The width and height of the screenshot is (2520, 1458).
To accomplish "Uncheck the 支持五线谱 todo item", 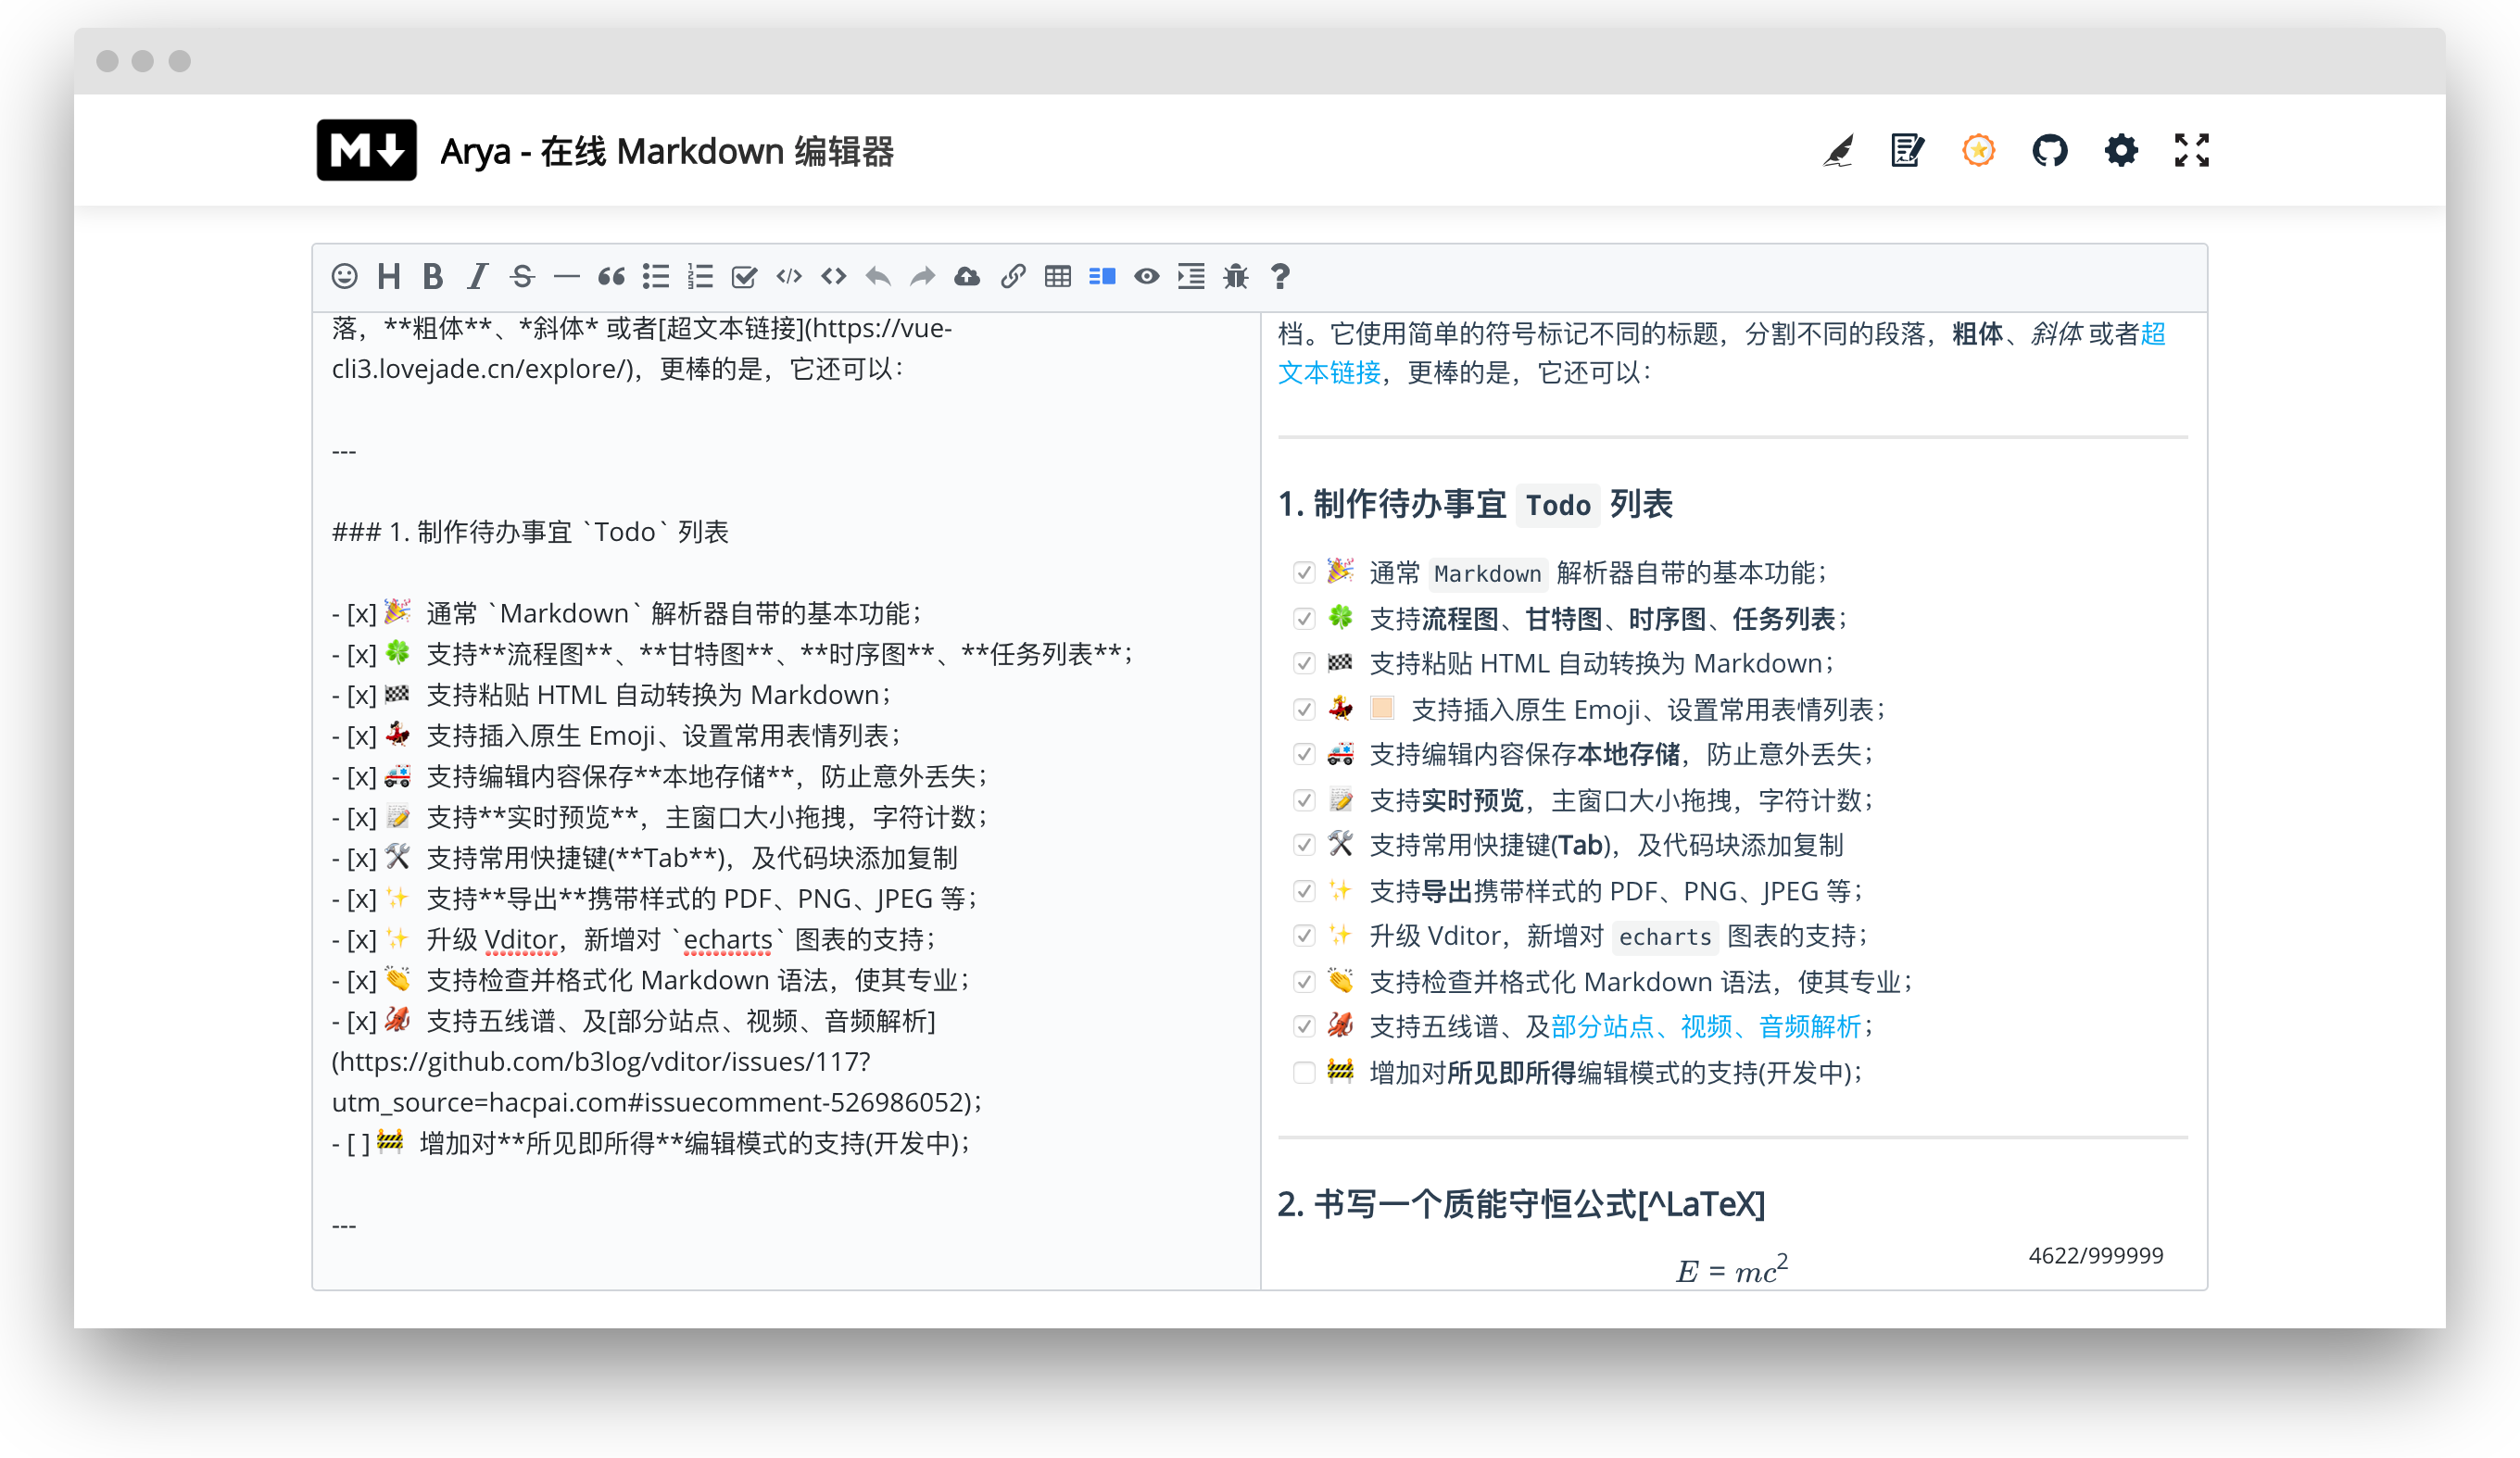I will coord(1304,1027).
